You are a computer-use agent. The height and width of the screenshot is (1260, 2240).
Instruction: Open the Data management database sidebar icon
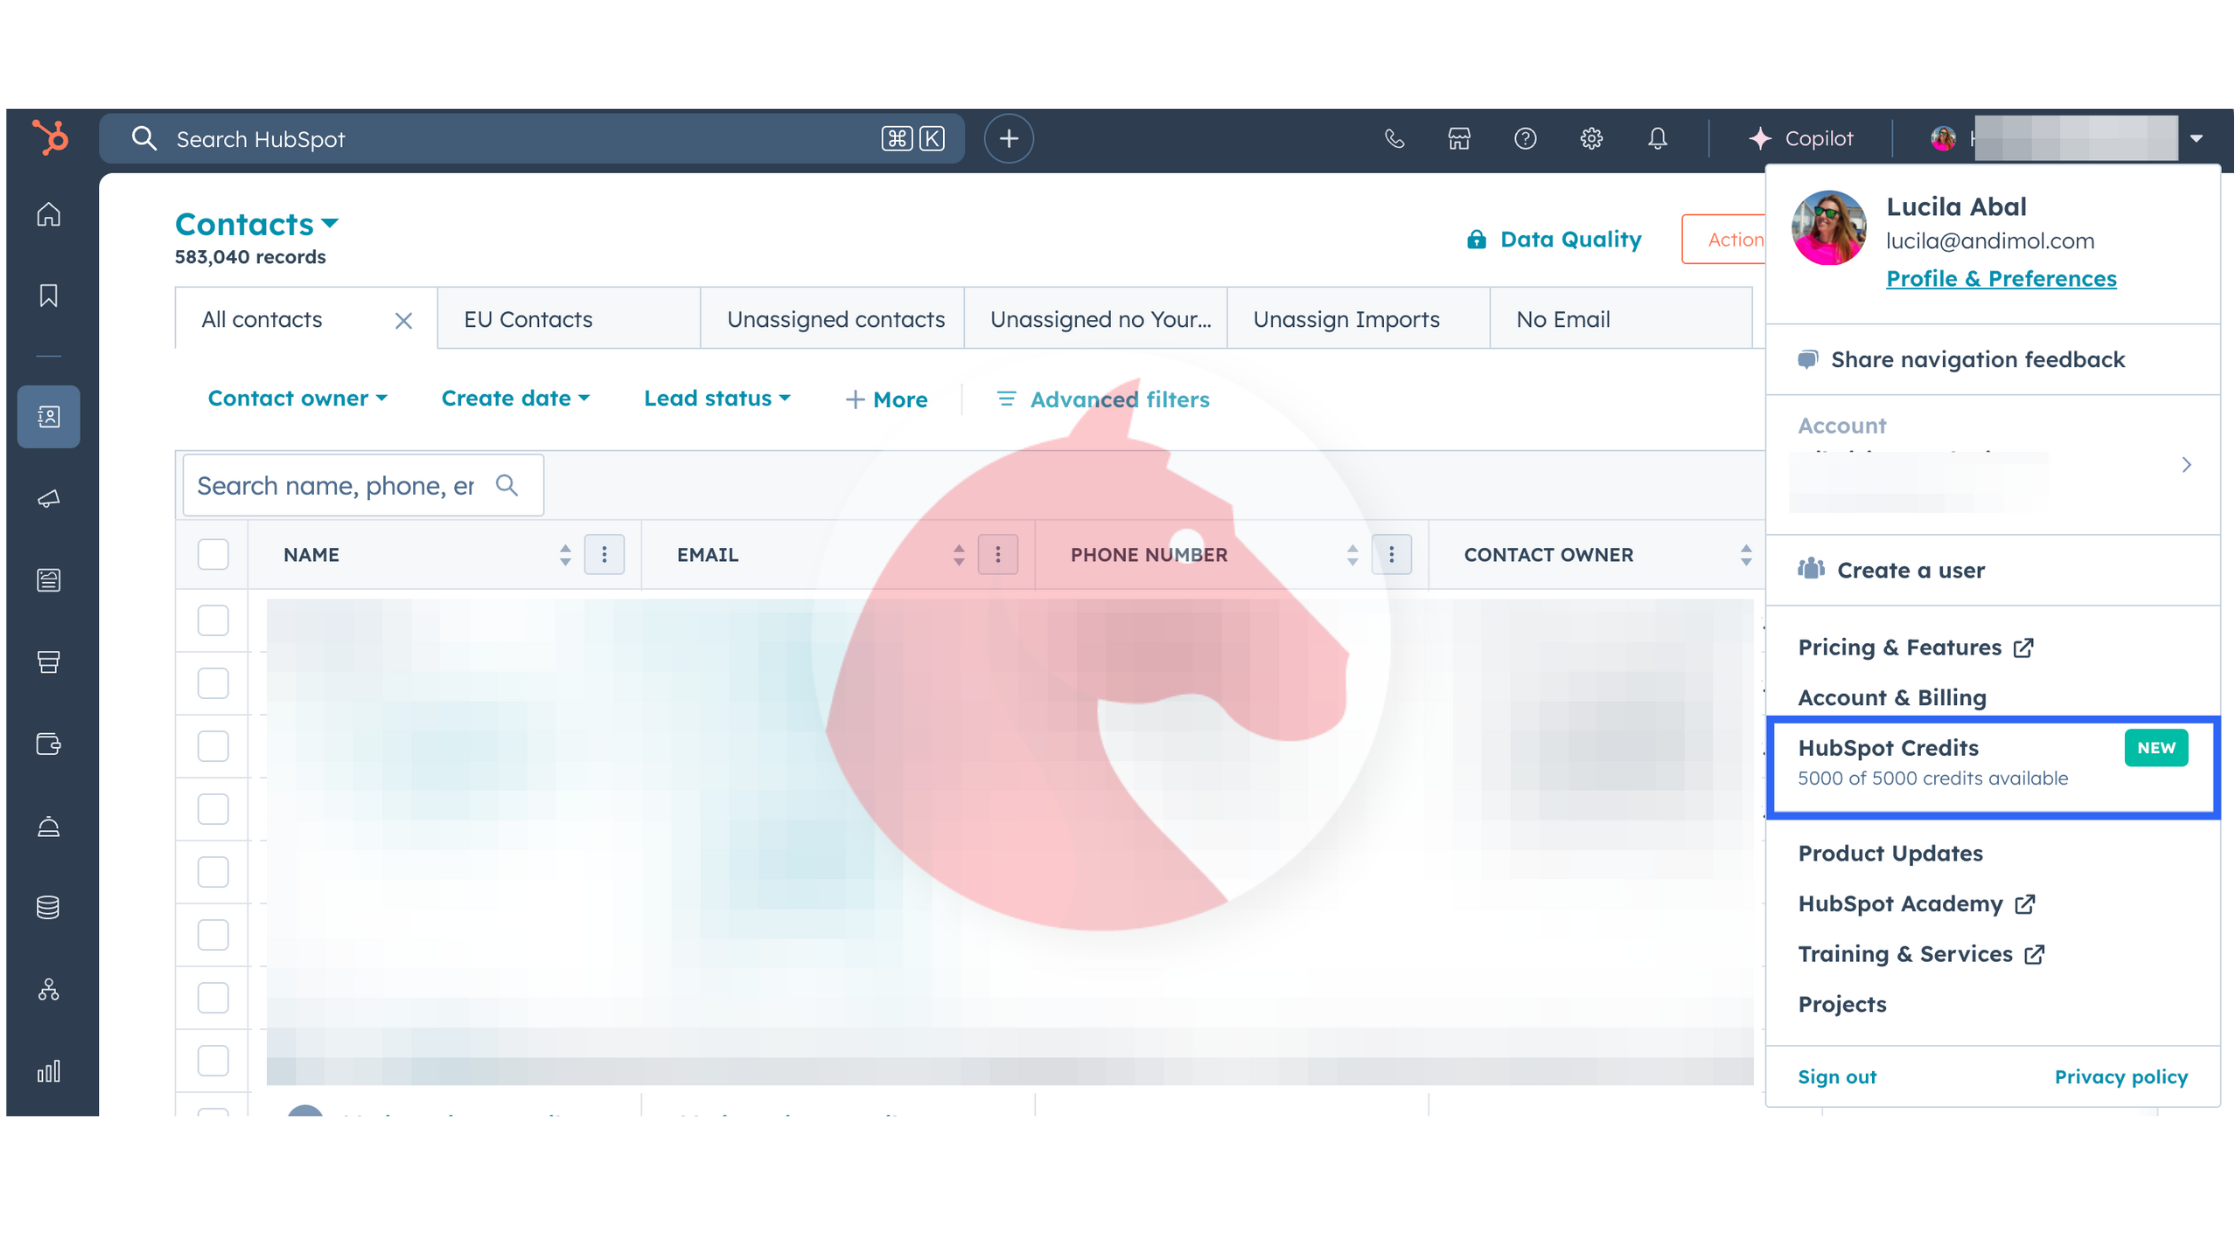click(x=48, y=907)
